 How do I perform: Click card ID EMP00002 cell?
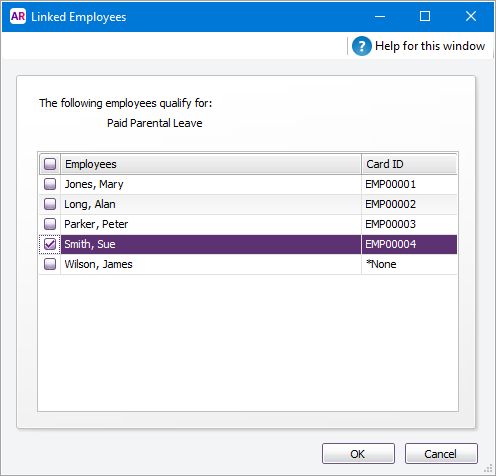pyautogui.click(x=409, y=204)
